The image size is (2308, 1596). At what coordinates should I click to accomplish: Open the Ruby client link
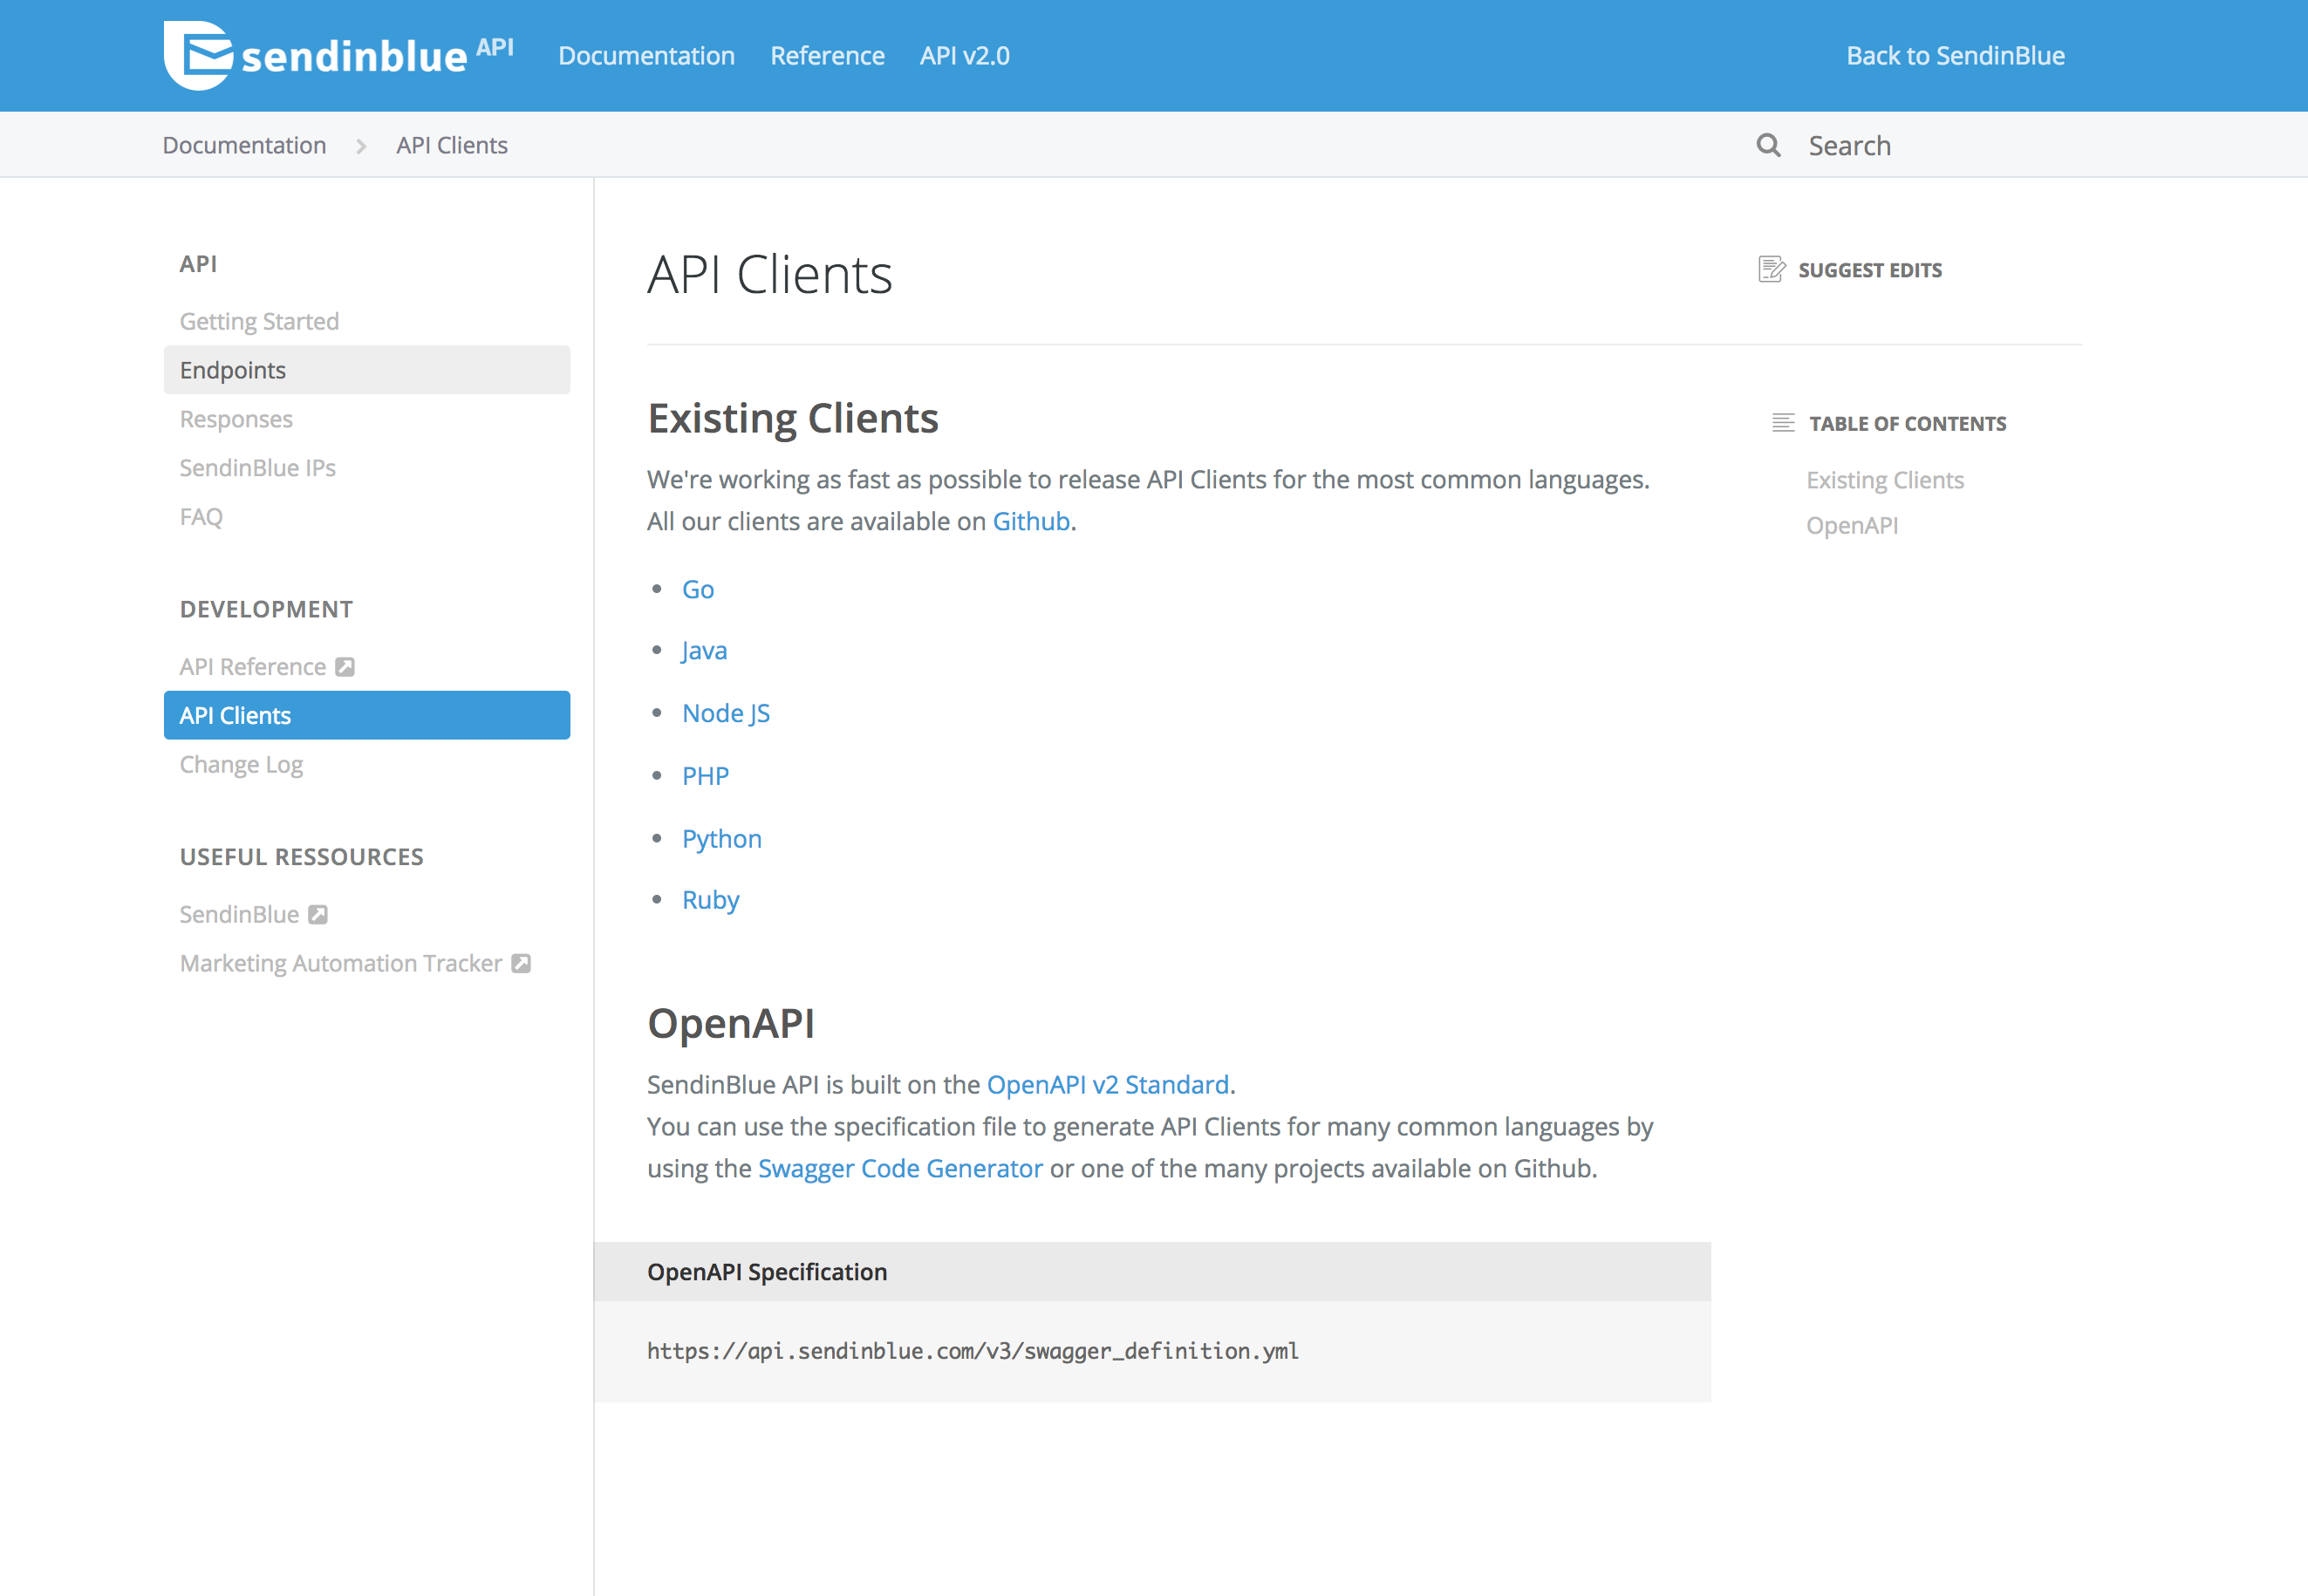click(x=710, y=900)
